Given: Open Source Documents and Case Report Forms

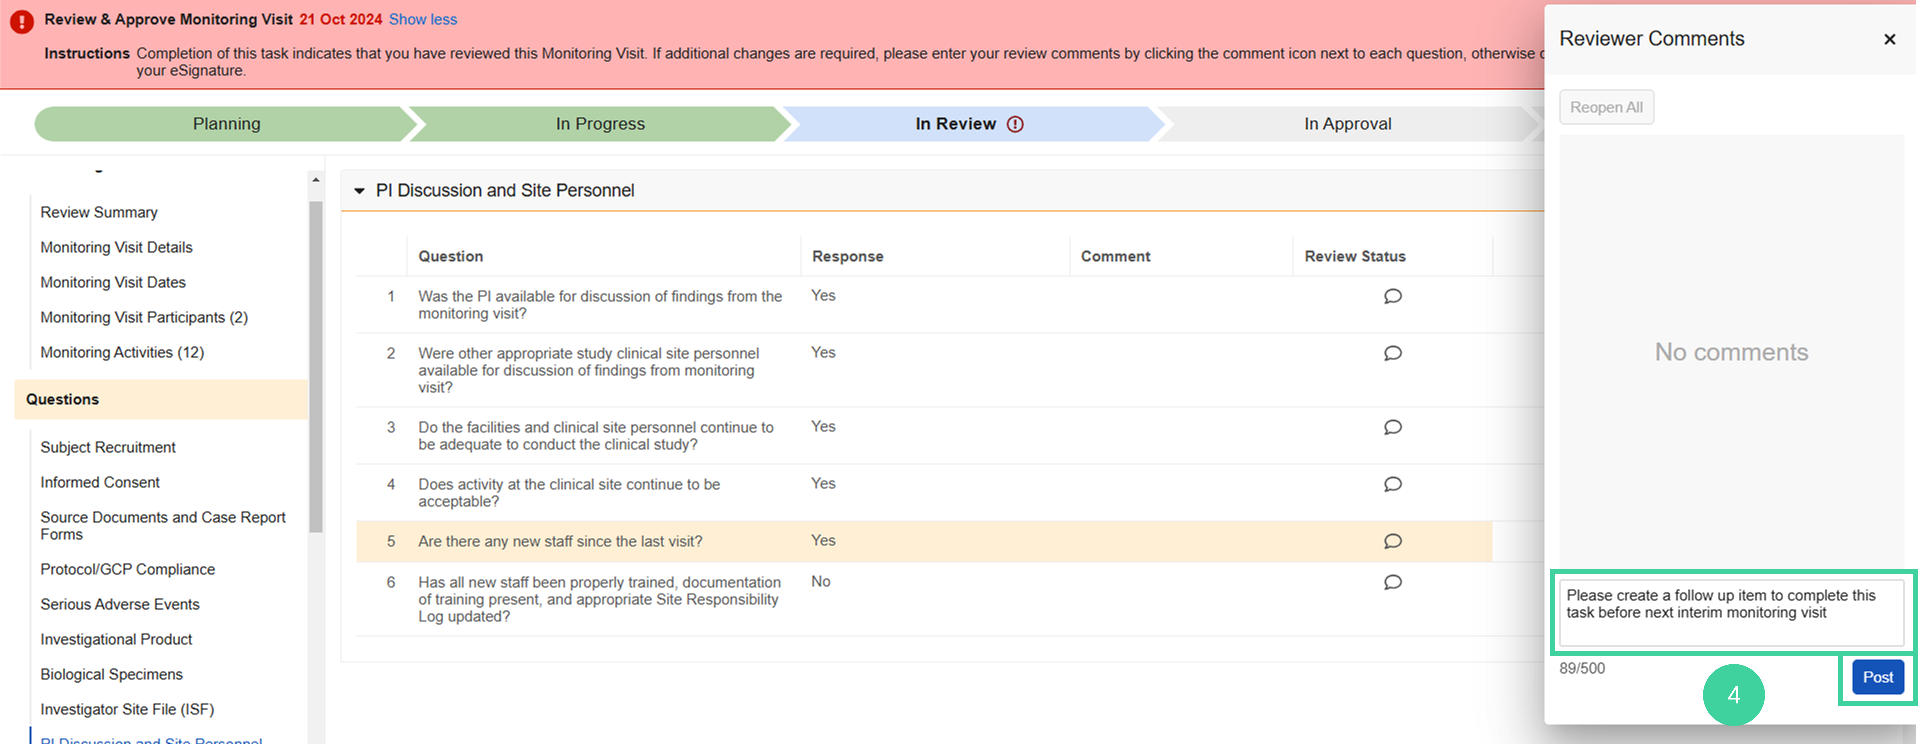Looking at the screenshot, I should point(163,526).
